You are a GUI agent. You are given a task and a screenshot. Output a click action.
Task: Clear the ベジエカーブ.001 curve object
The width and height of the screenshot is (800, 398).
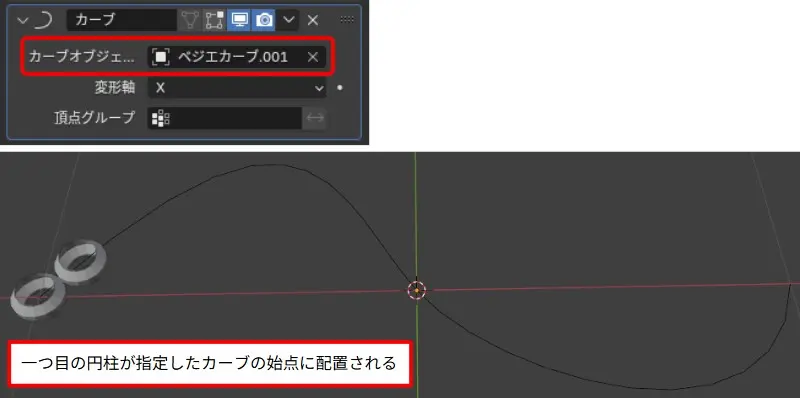pyautogui.click(x=313, y=57)
